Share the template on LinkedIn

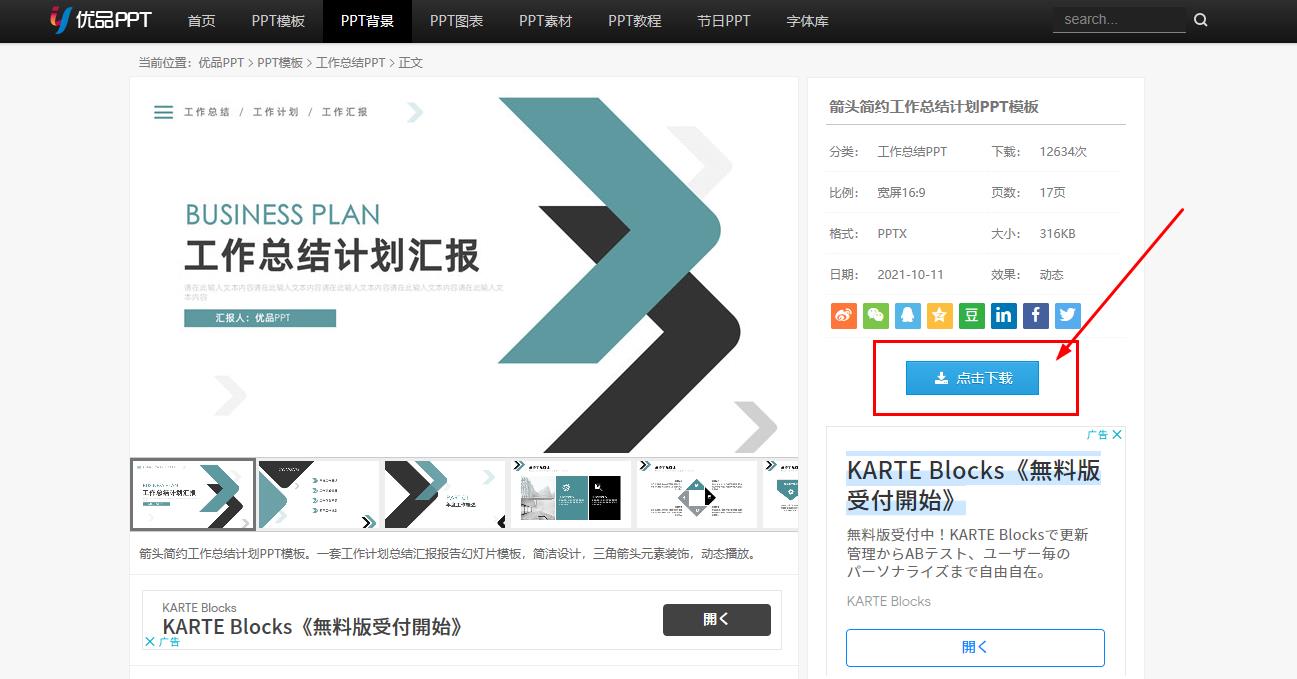(x=1003, y=315)
